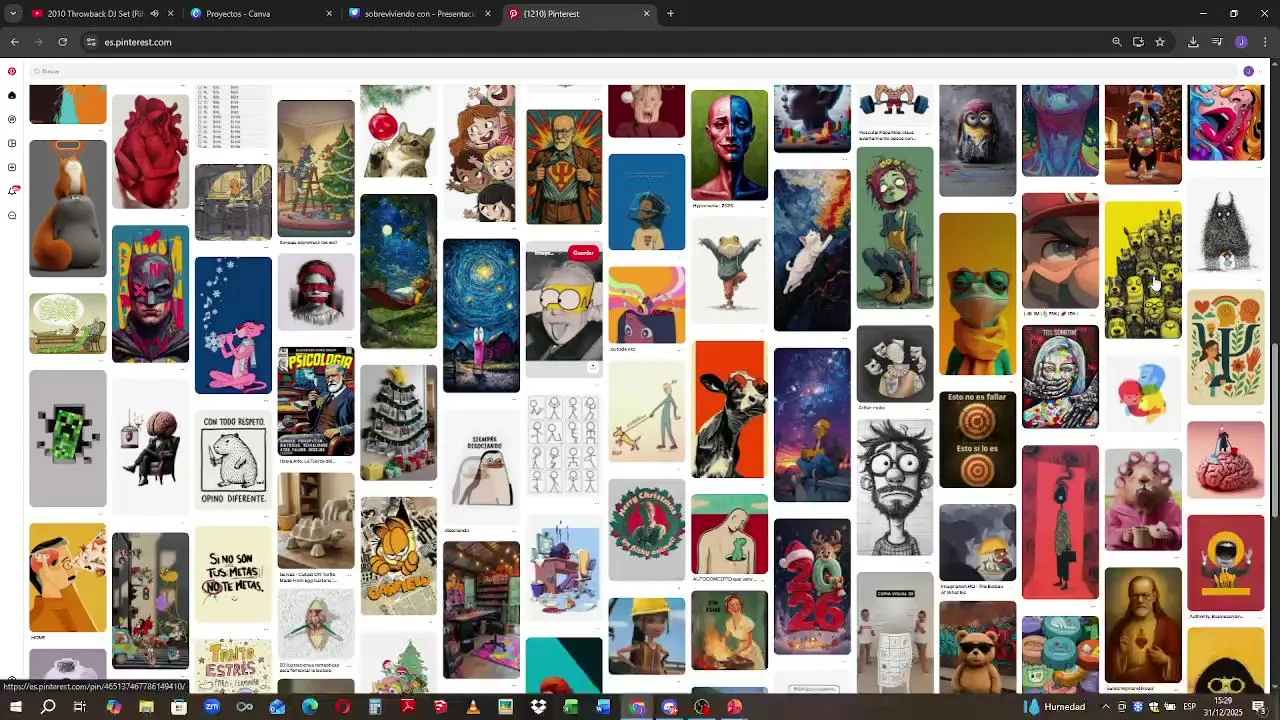Go back with the browser back arrow
This screenshot has height=720, width=1280.
(14, 42)
